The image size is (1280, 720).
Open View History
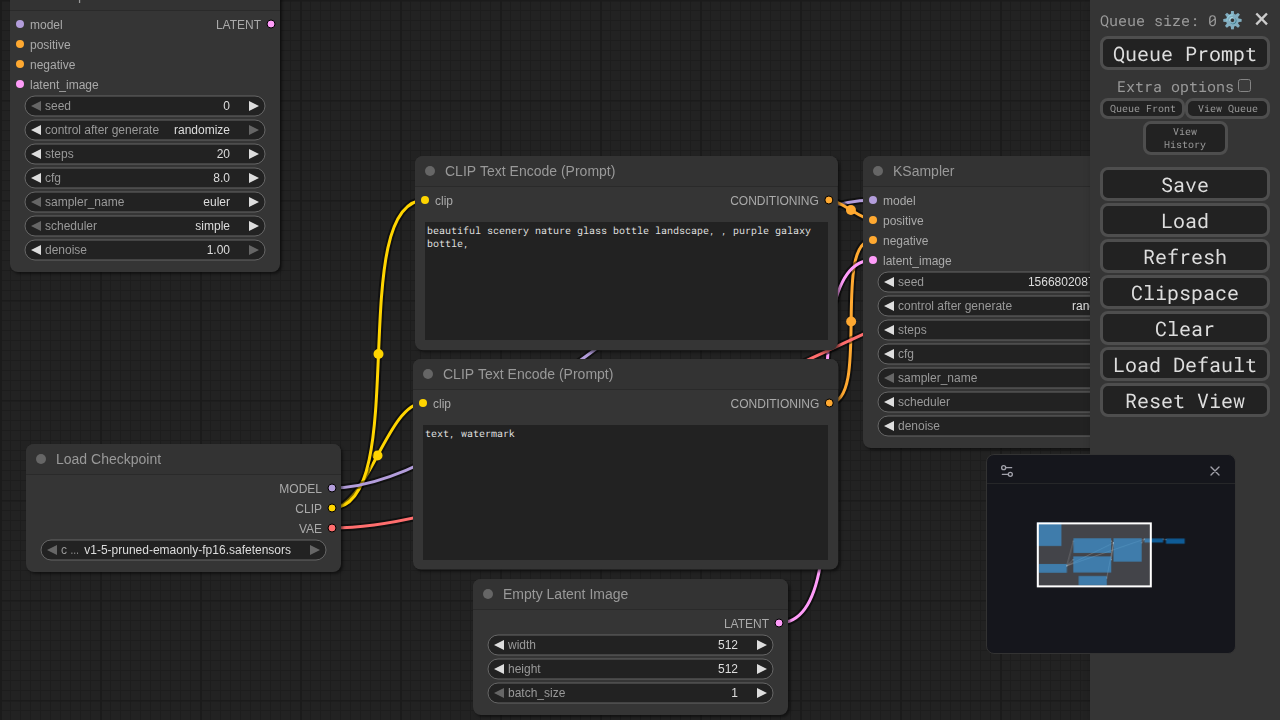(1184, 138)
